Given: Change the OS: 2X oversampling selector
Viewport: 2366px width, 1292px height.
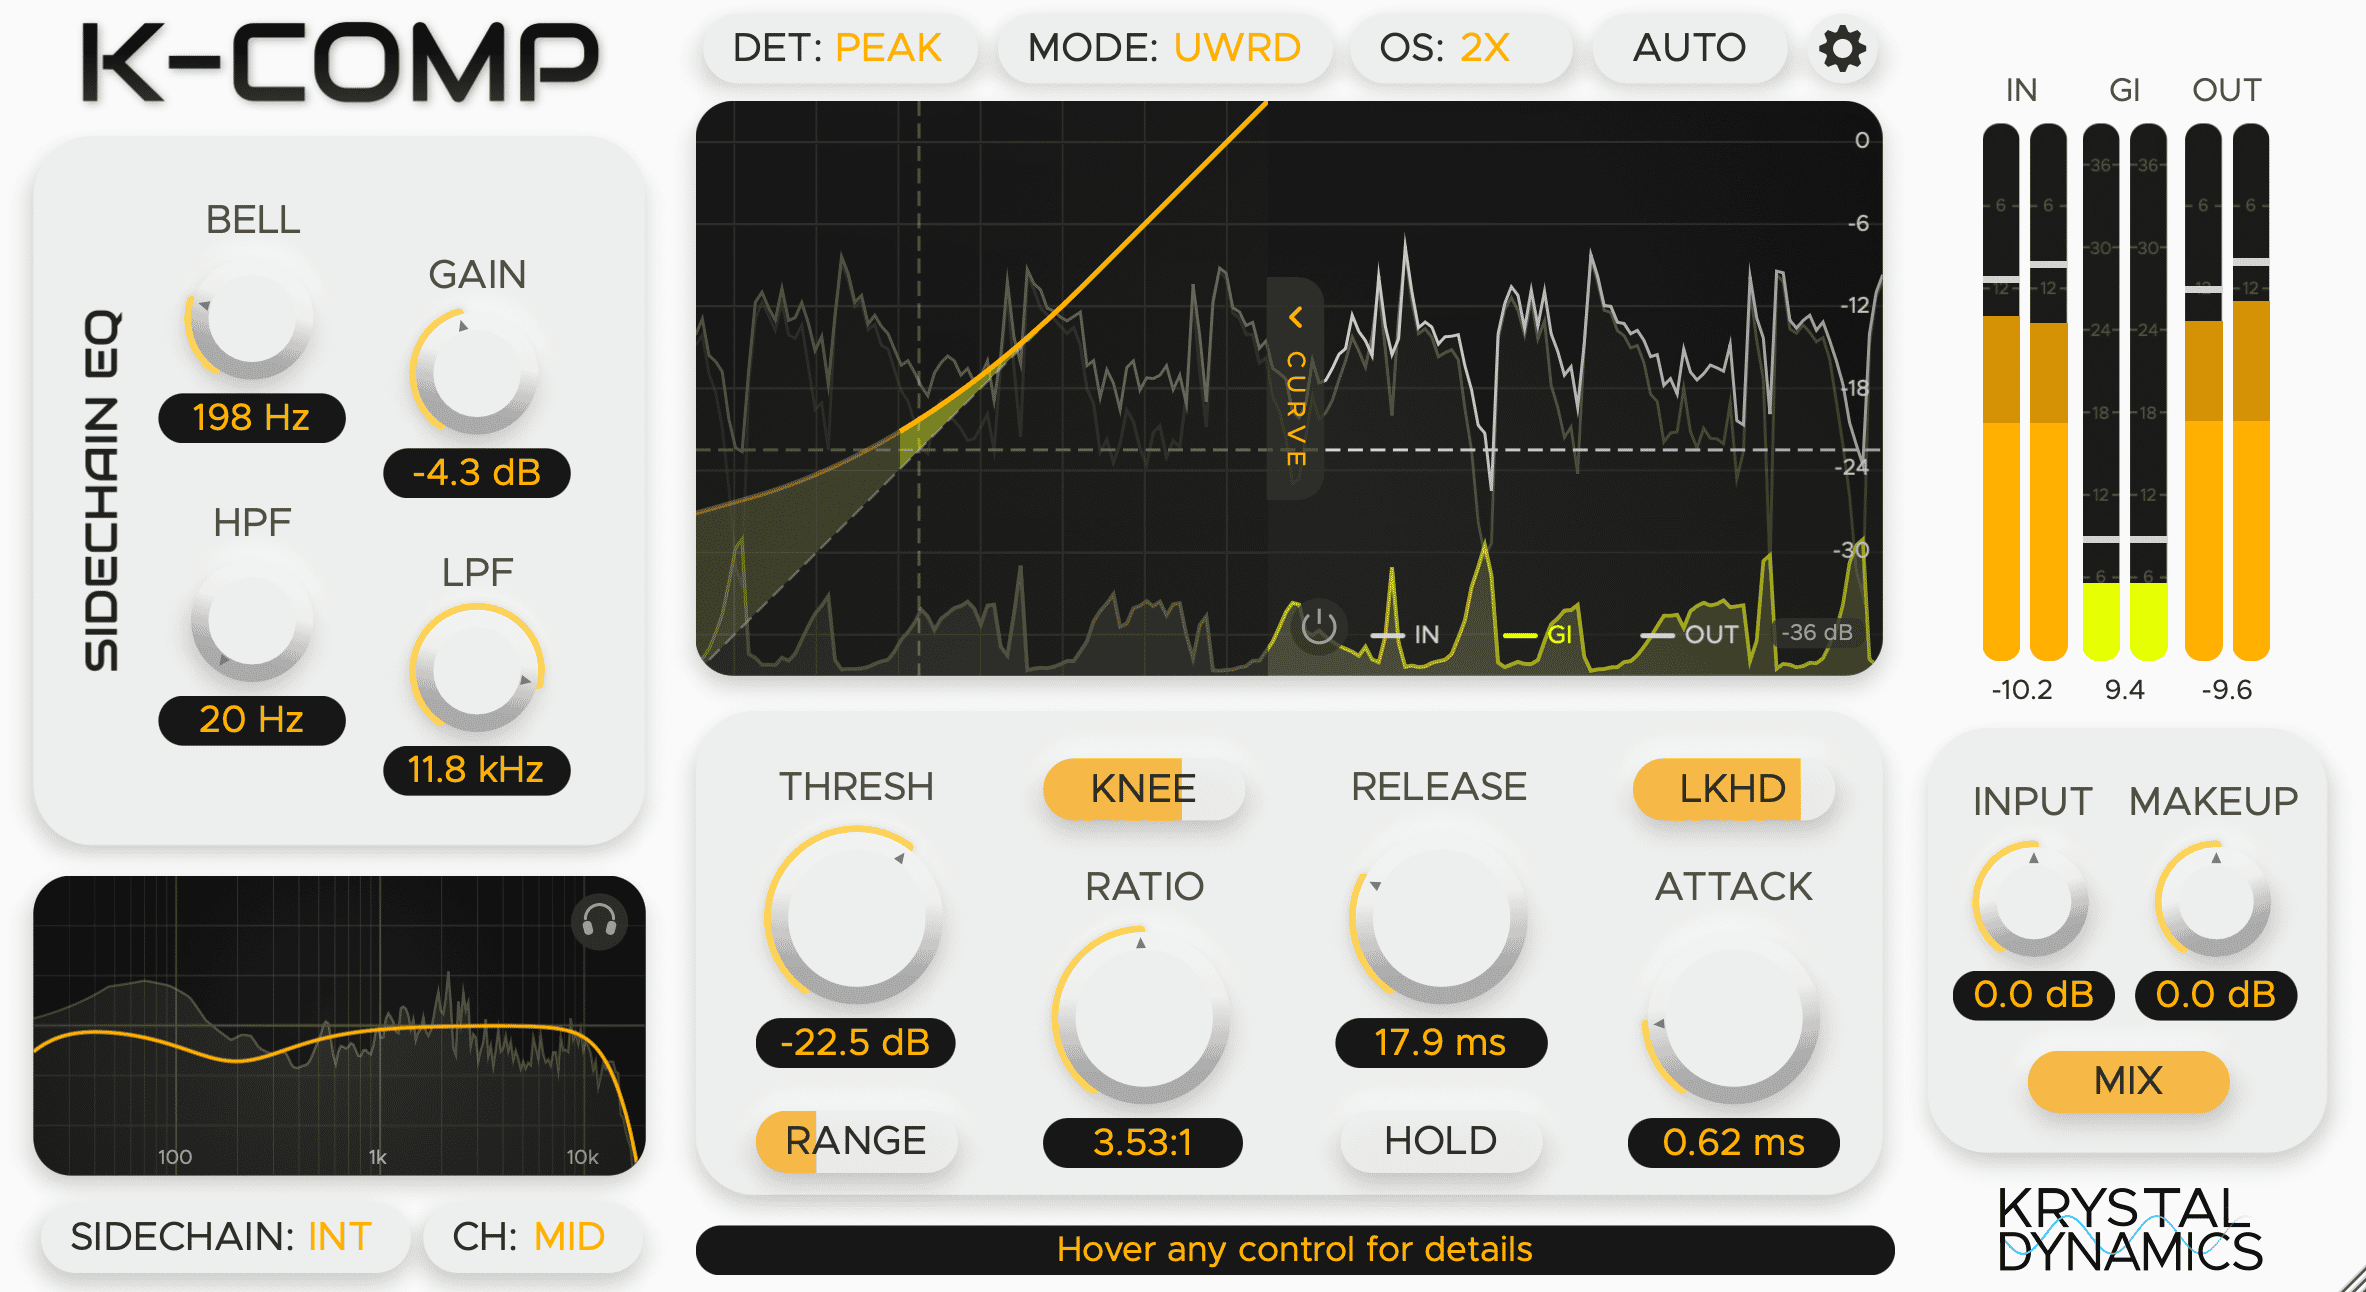Looking at the screenshot, I should tap(1460, 48).
